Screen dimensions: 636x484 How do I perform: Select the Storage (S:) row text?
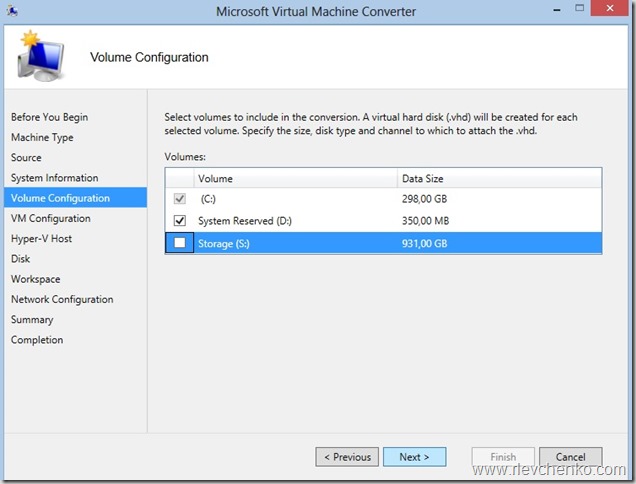click(x=223, y=243)
